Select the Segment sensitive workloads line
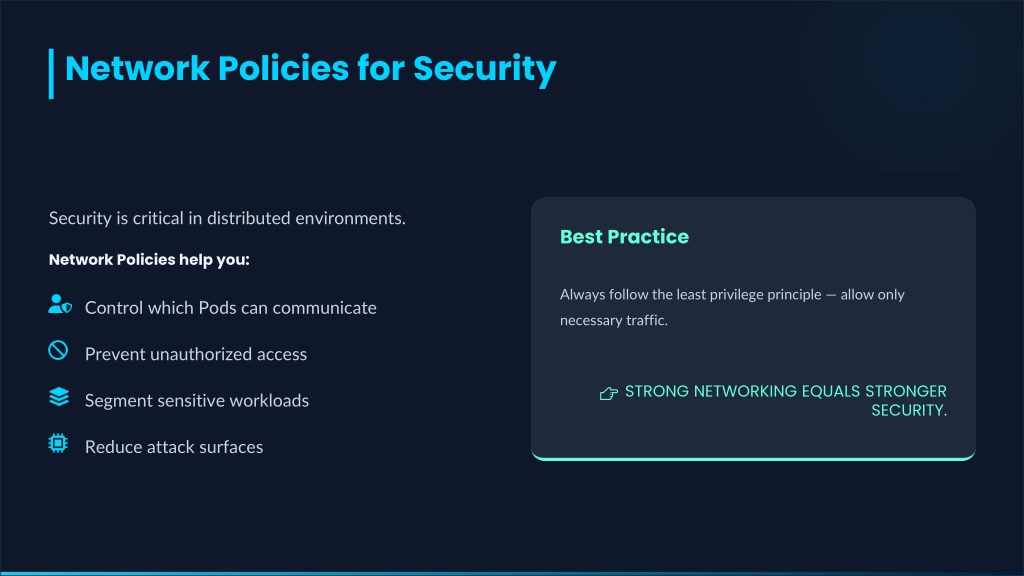This screenshot has height=576, width=1024. point(197,400)
